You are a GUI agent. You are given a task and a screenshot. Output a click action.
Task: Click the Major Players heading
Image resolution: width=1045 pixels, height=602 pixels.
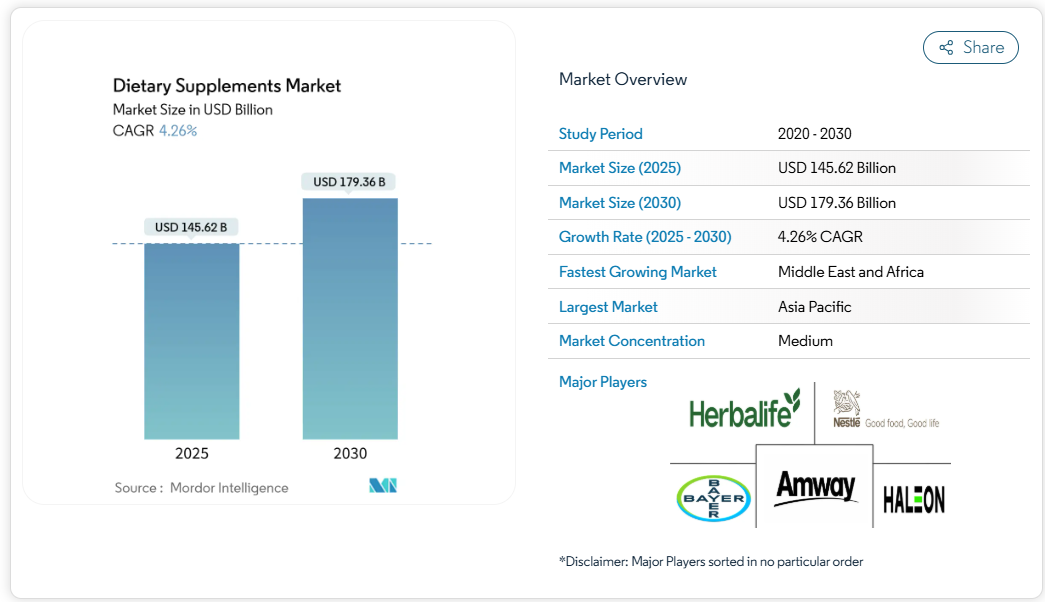pos(602,382)
